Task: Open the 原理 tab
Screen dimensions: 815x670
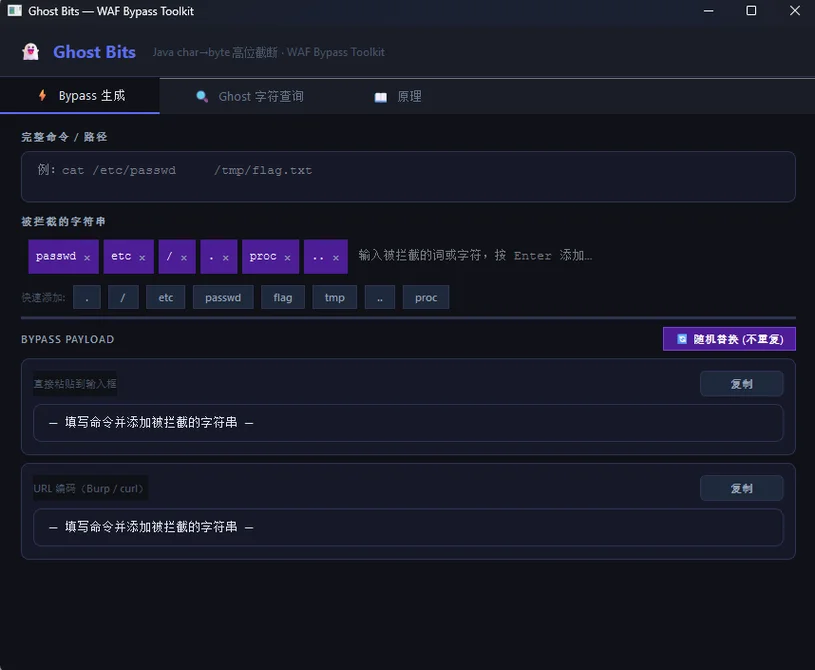Action: (398, 96)
